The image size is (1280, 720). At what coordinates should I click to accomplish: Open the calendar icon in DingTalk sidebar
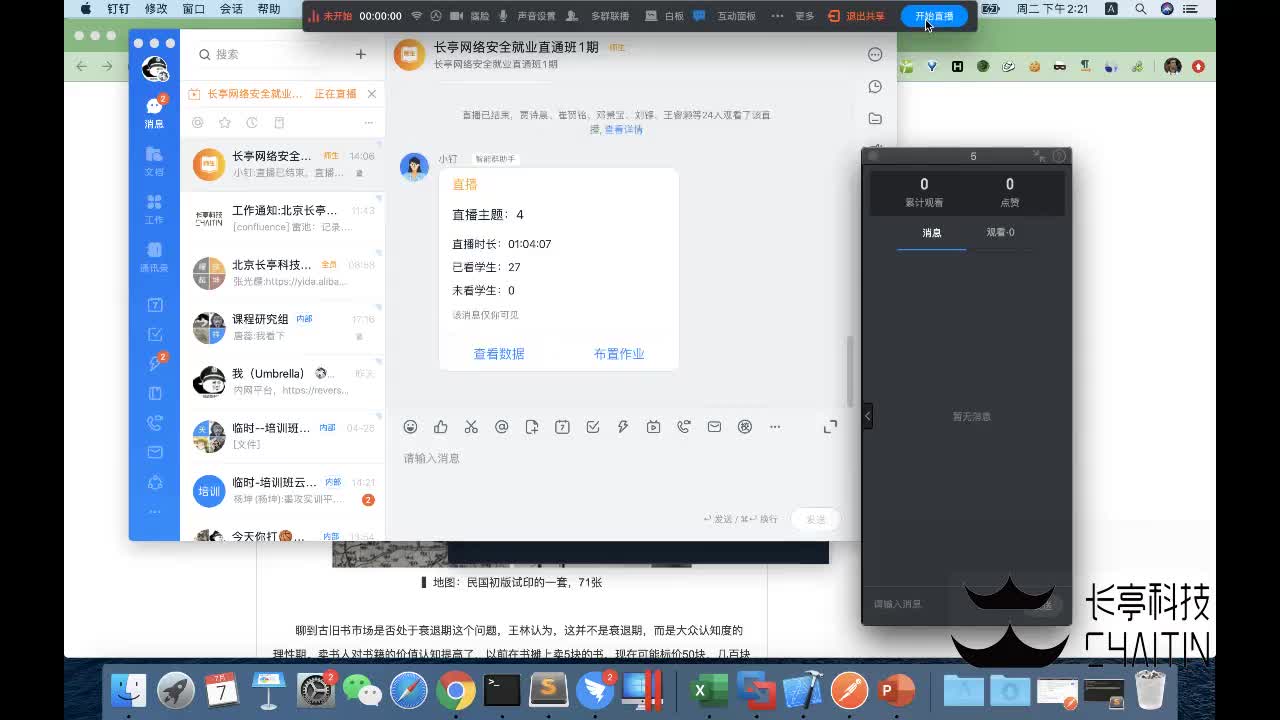click(x=155, y=305)
